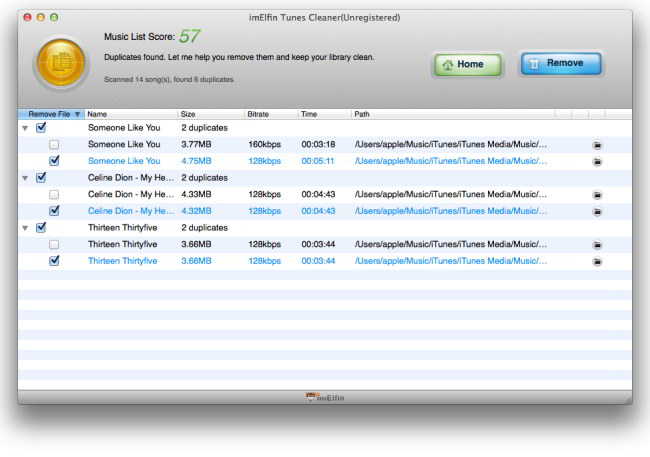
Task: Collapse the Celine Dion duplicates group
Action: pyautogui.click(x=25, y=178)
